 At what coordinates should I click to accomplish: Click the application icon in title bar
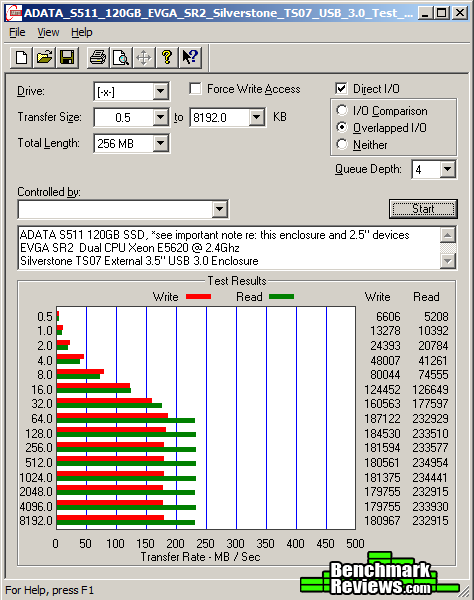point(14,13)
